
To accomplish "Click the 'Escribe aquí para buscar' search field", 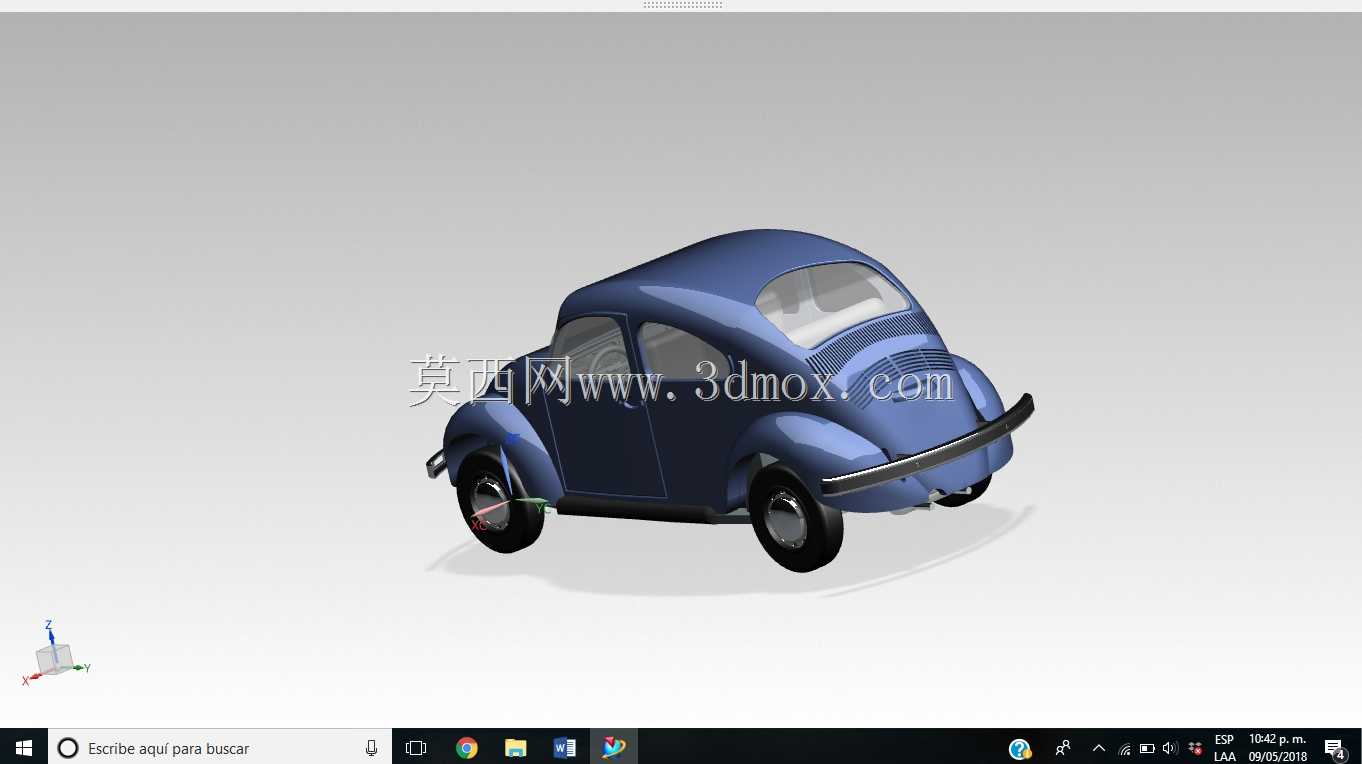I will [x=220, y=747].
